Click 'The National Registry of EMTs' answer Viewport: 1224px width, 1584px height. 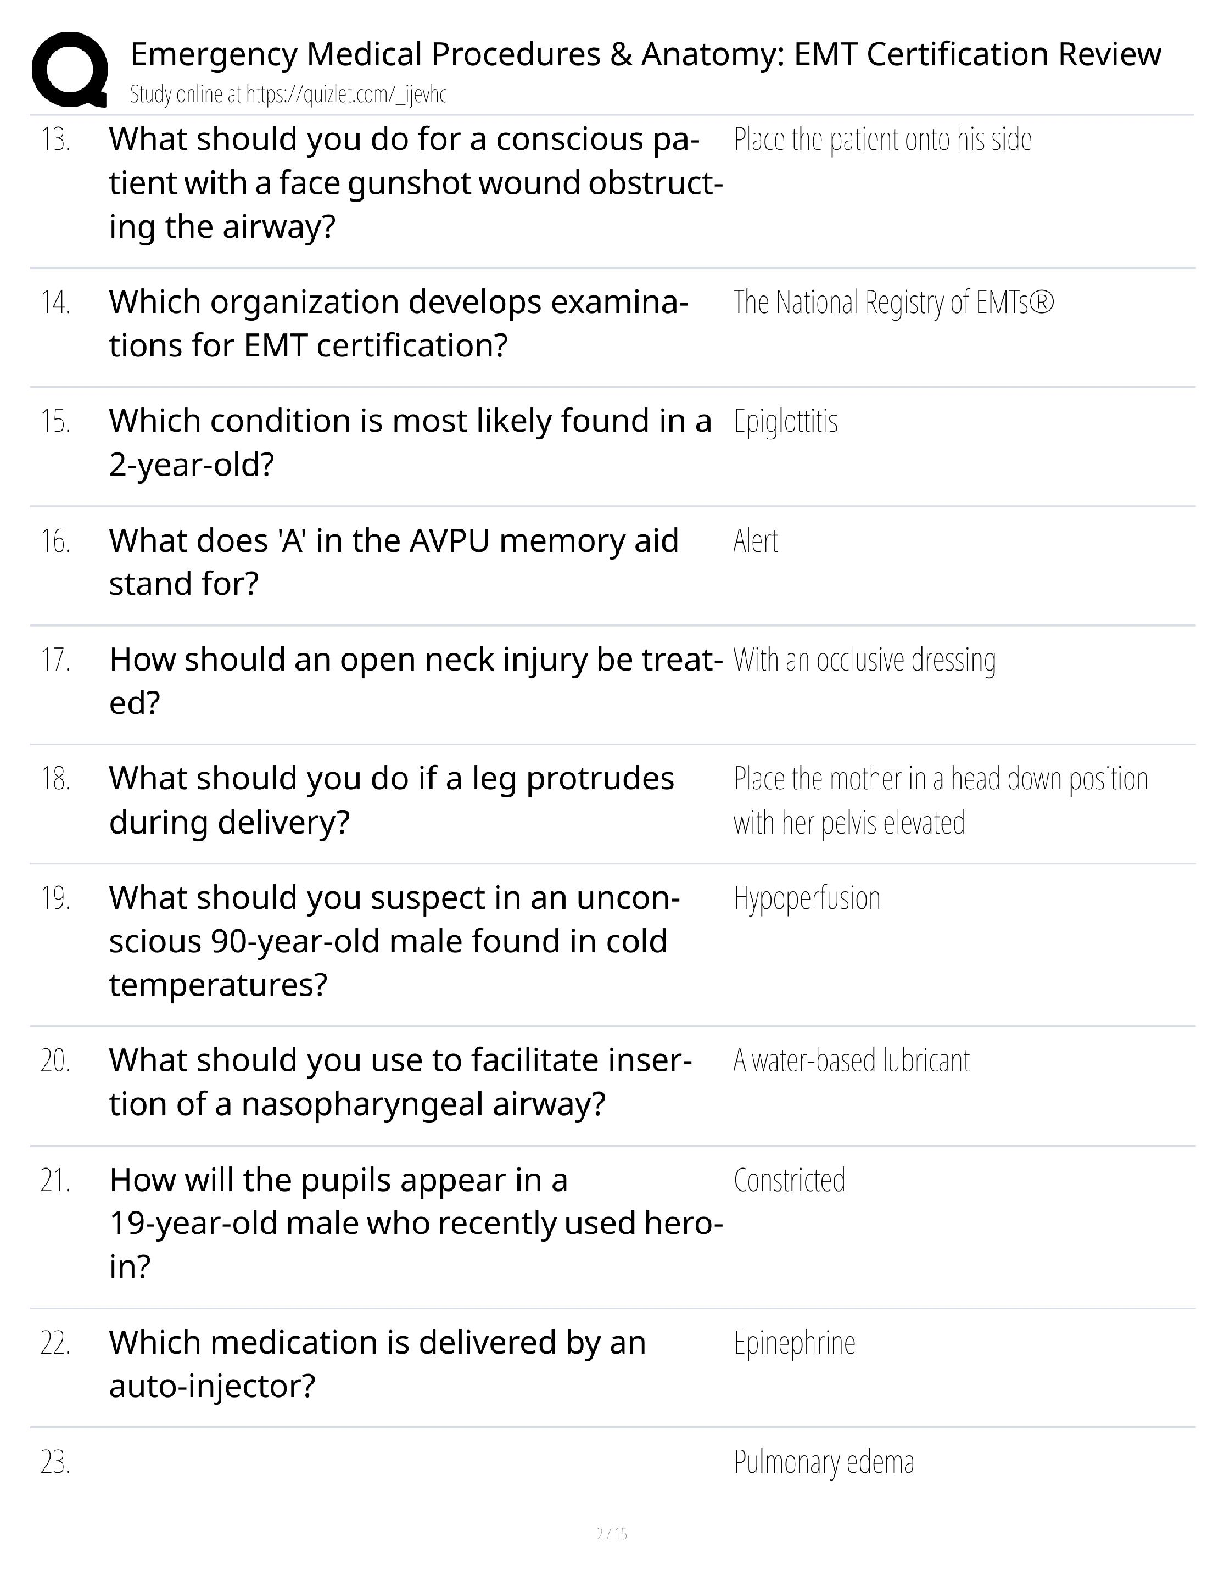coord(893,302)
